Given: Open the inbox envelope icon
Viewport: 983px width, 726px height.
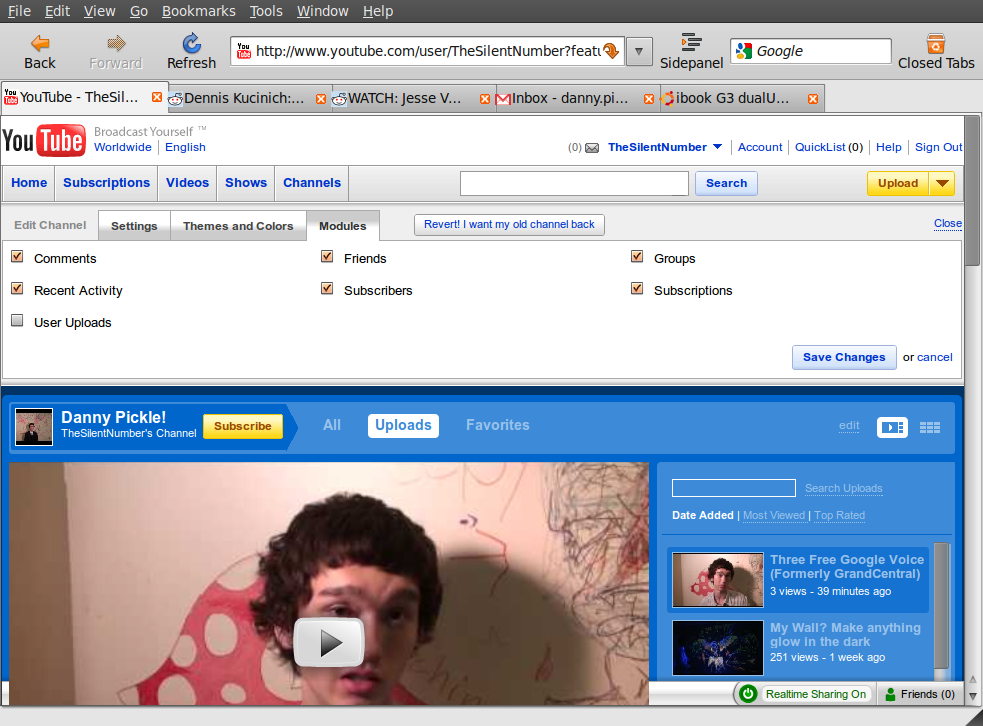Looking at the screenshot, I should pos(592,148).
